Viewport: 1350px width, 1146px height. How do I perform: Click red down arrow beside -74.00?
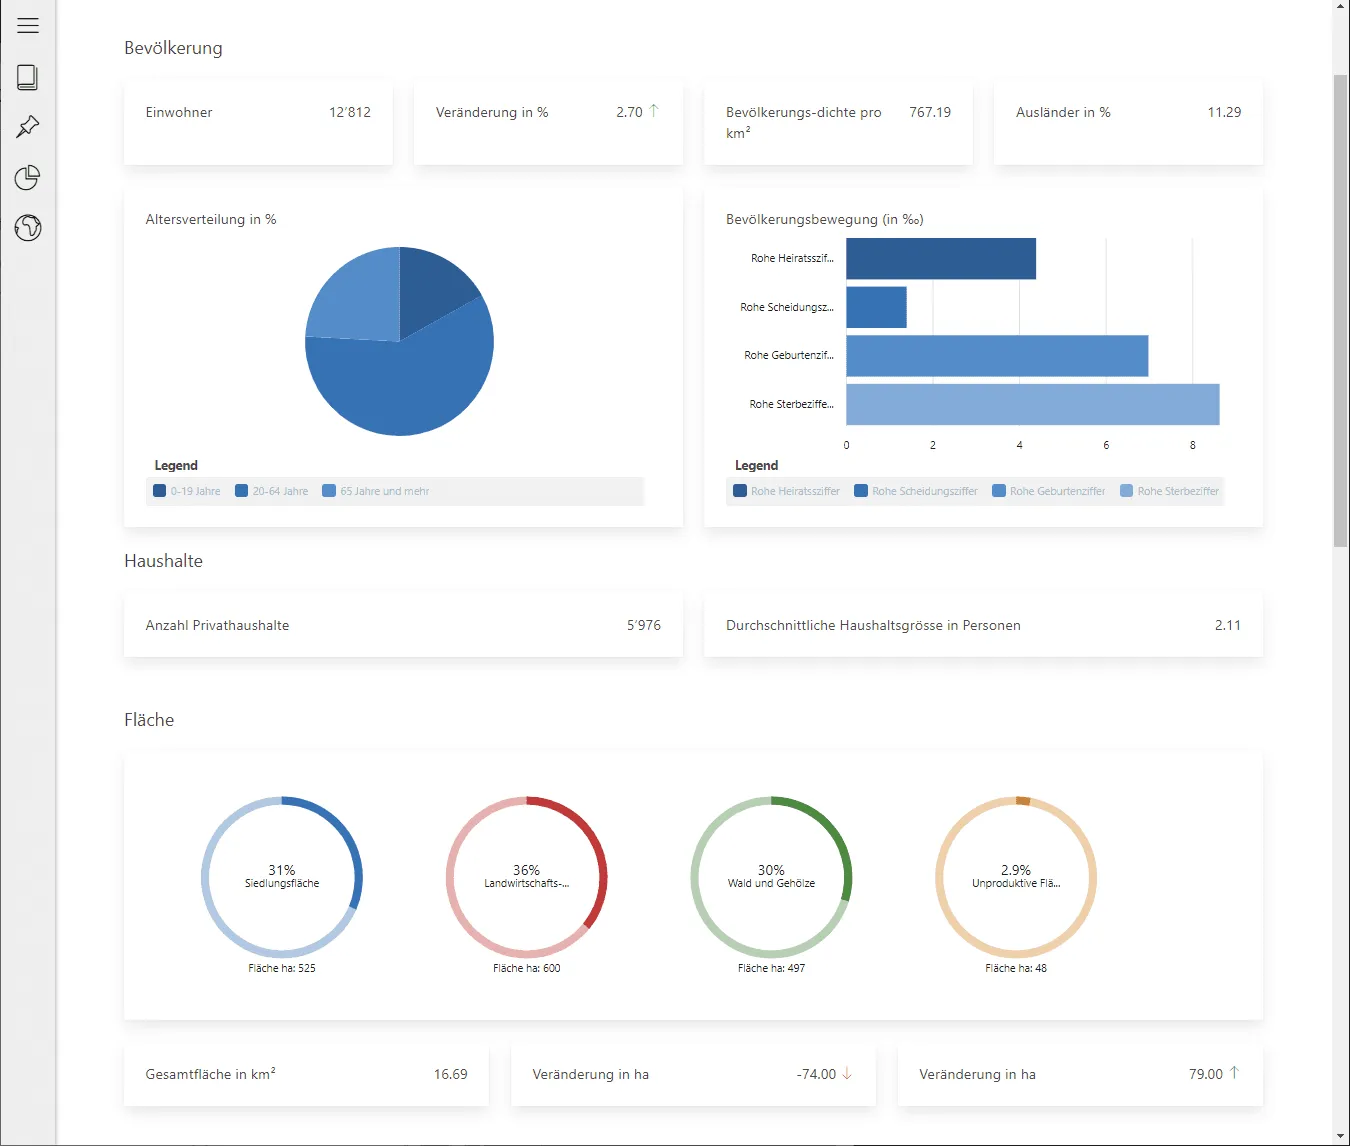(x=847, y=1074)
